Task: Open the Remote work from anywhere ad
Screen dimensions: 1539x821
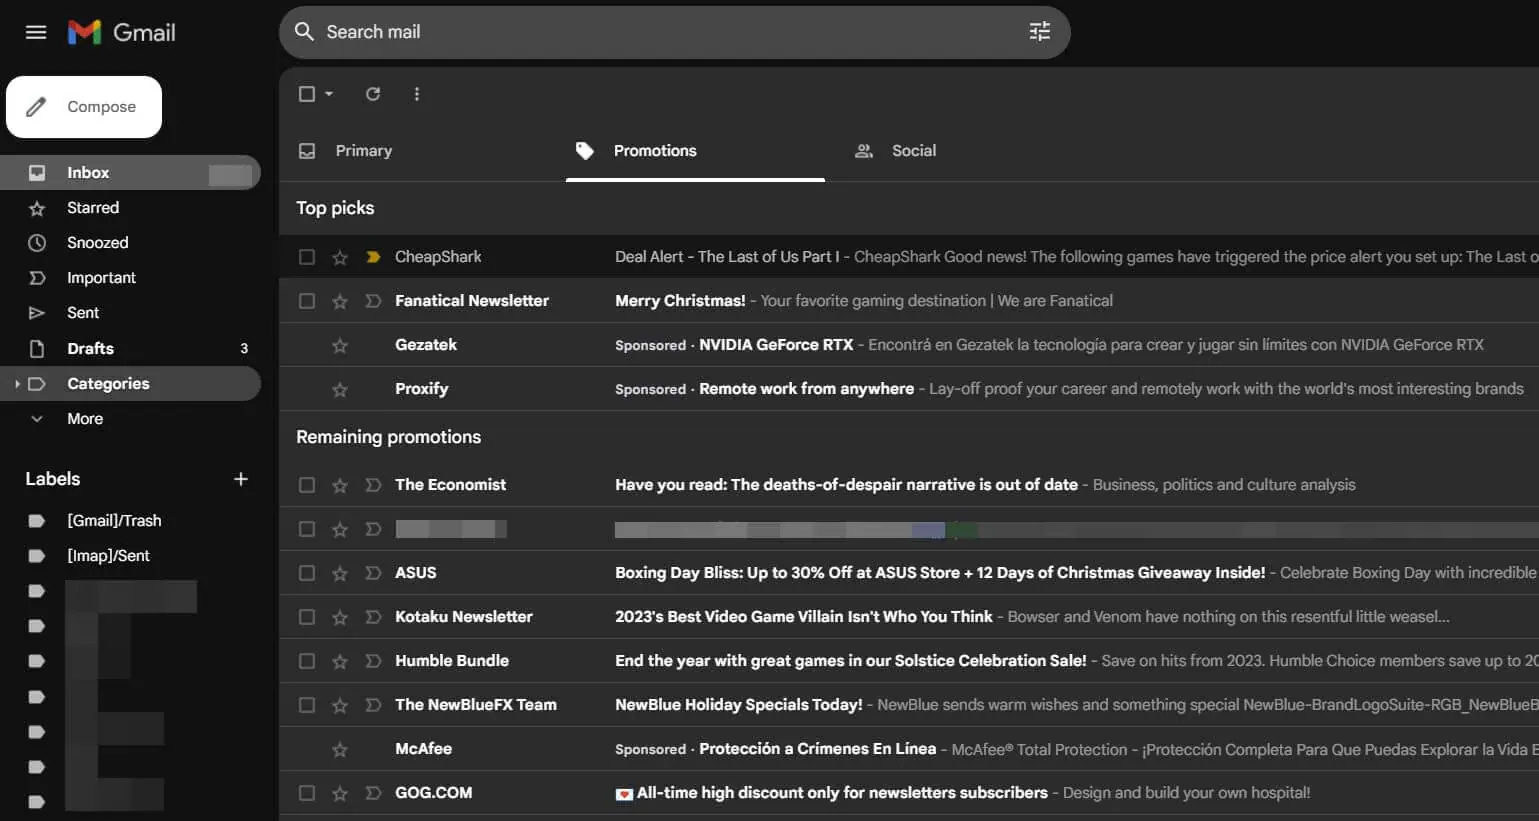Action: tap(909, 389)
